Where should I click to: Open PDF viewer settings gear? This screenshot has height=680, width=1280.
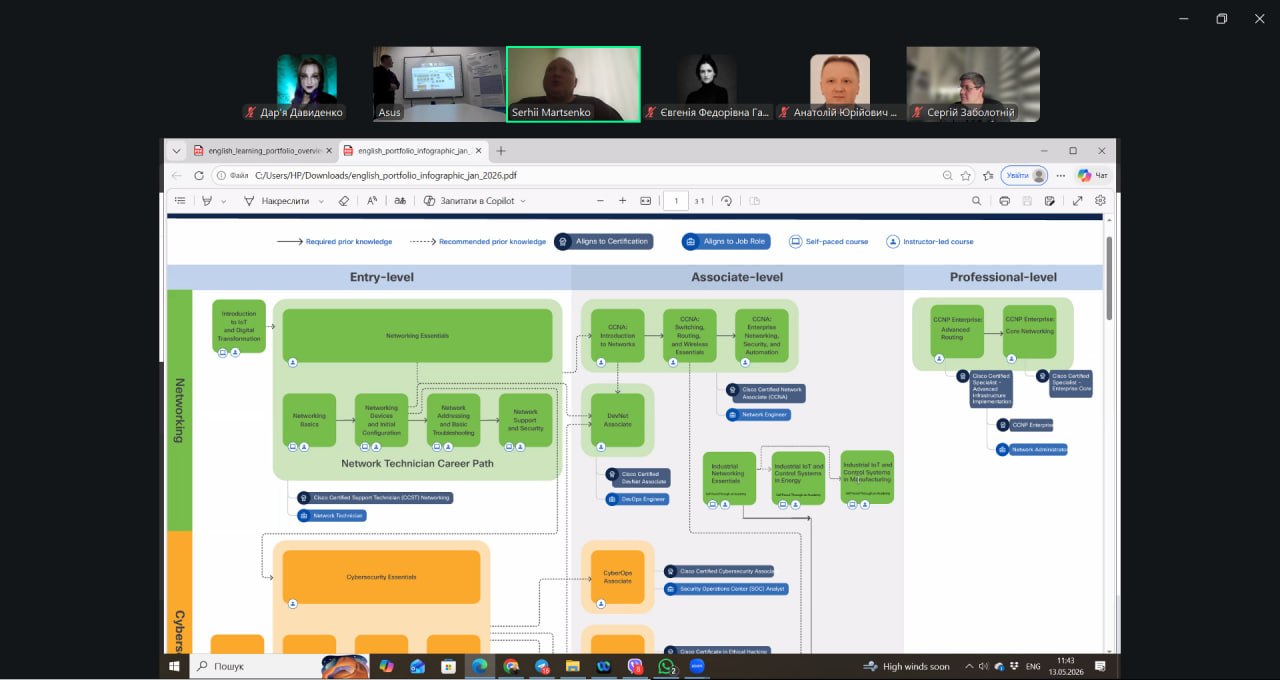pyautogui.click(x=1100, y=201)
